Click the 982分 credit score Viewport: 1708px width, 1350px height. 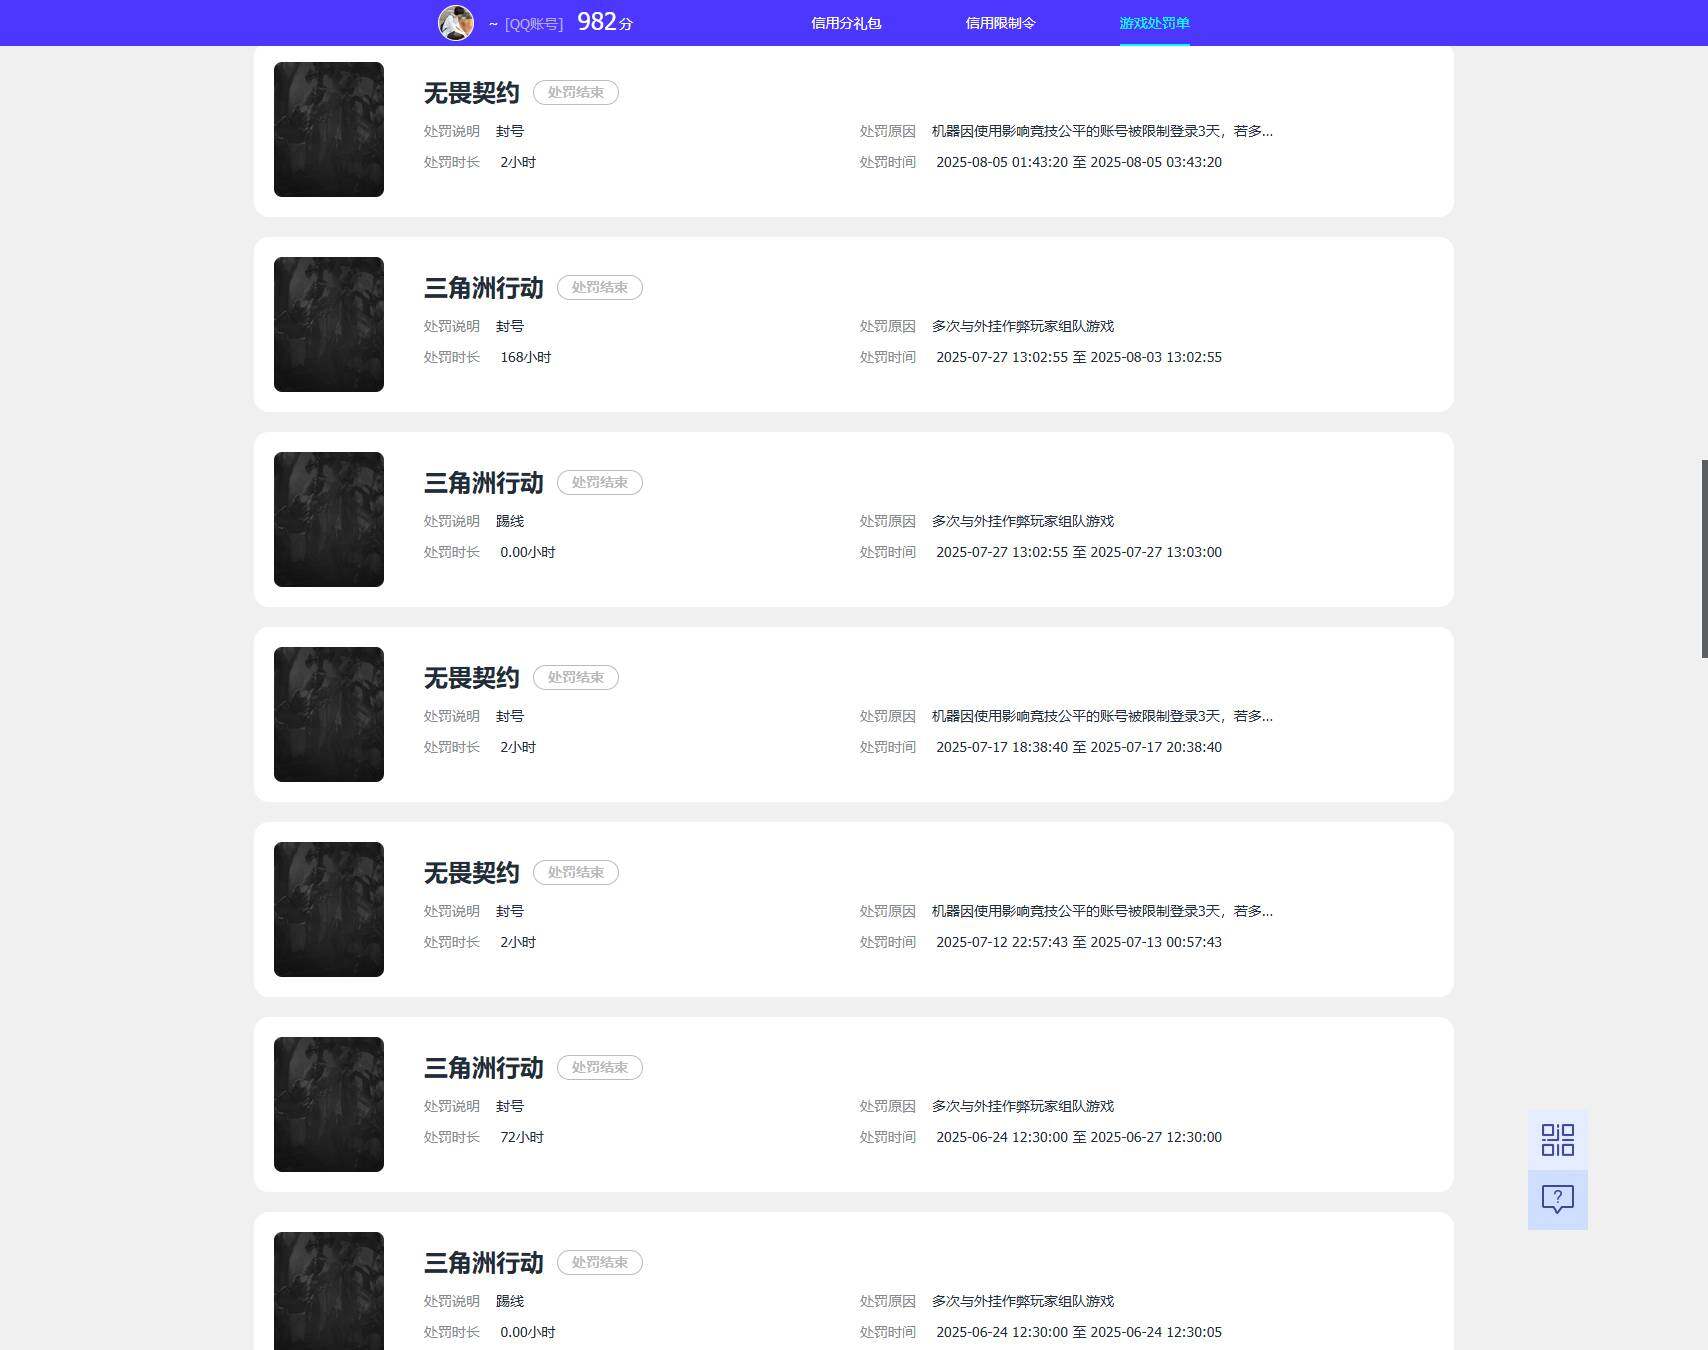pos(605,22)
